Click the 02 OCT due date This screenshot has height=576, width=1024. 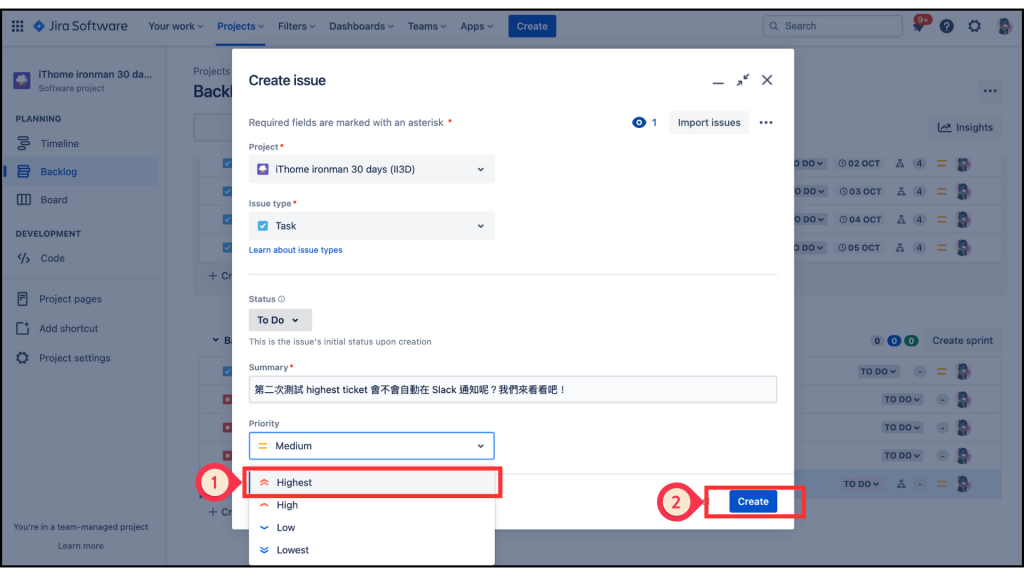click(x=859, y=163)
